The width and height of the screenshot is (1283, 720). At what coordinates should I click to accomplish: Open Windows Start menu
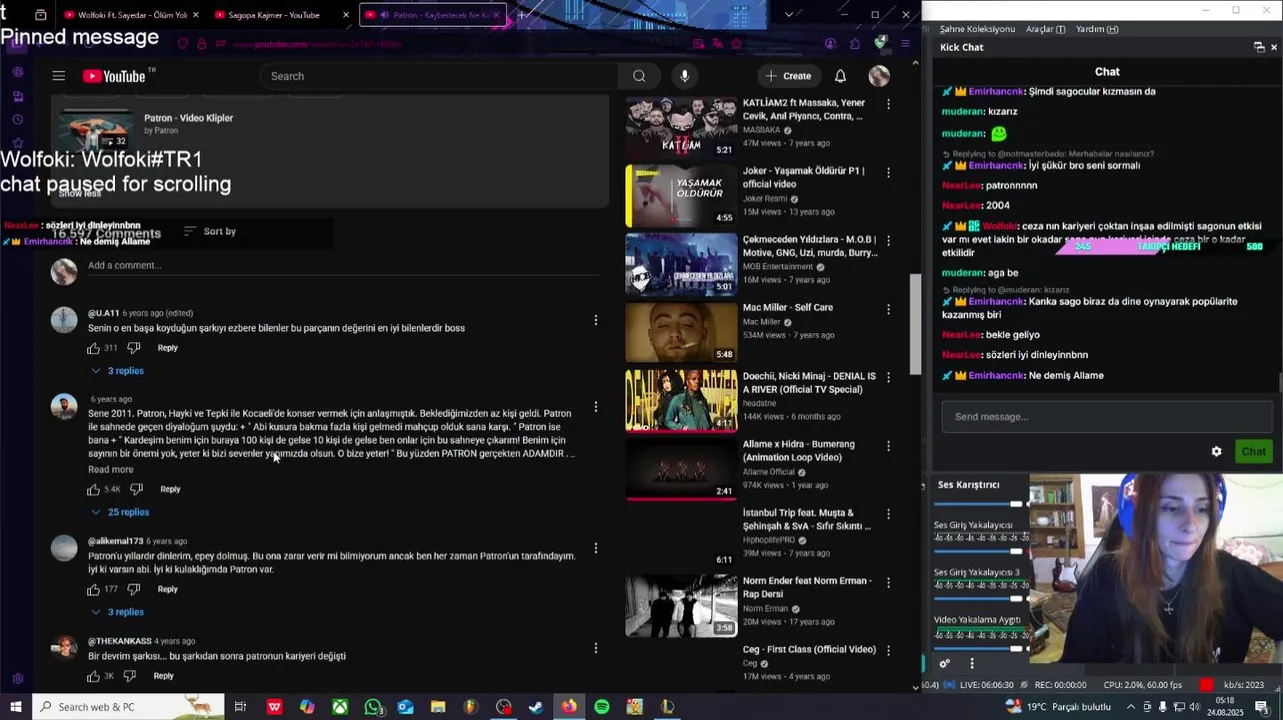(16, 707)
